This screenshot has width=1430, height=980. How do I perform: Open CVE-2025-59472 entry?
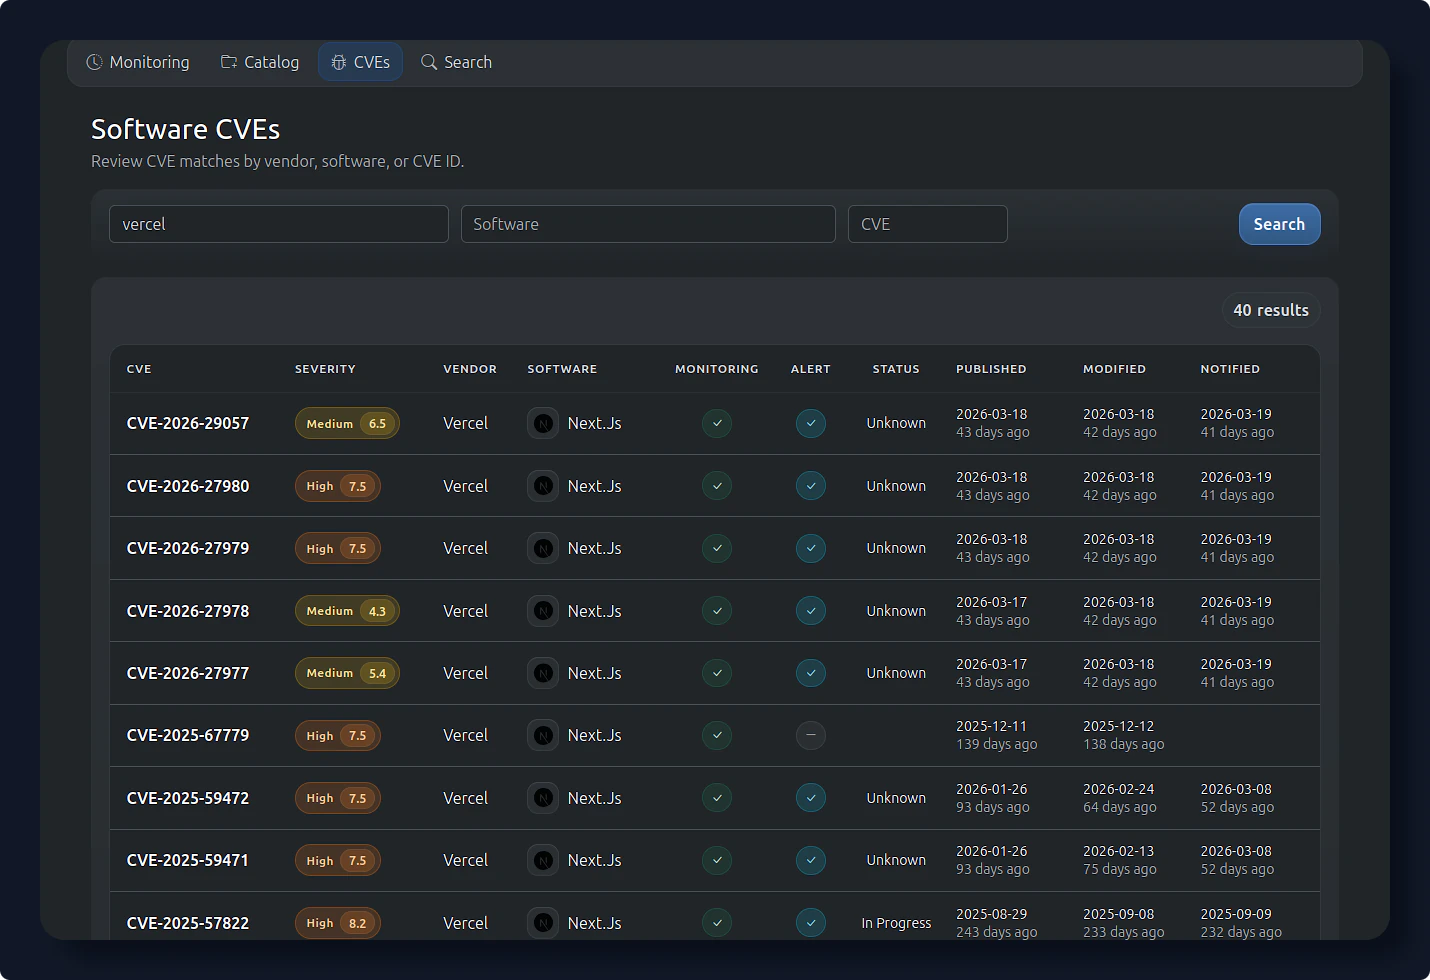188,798
